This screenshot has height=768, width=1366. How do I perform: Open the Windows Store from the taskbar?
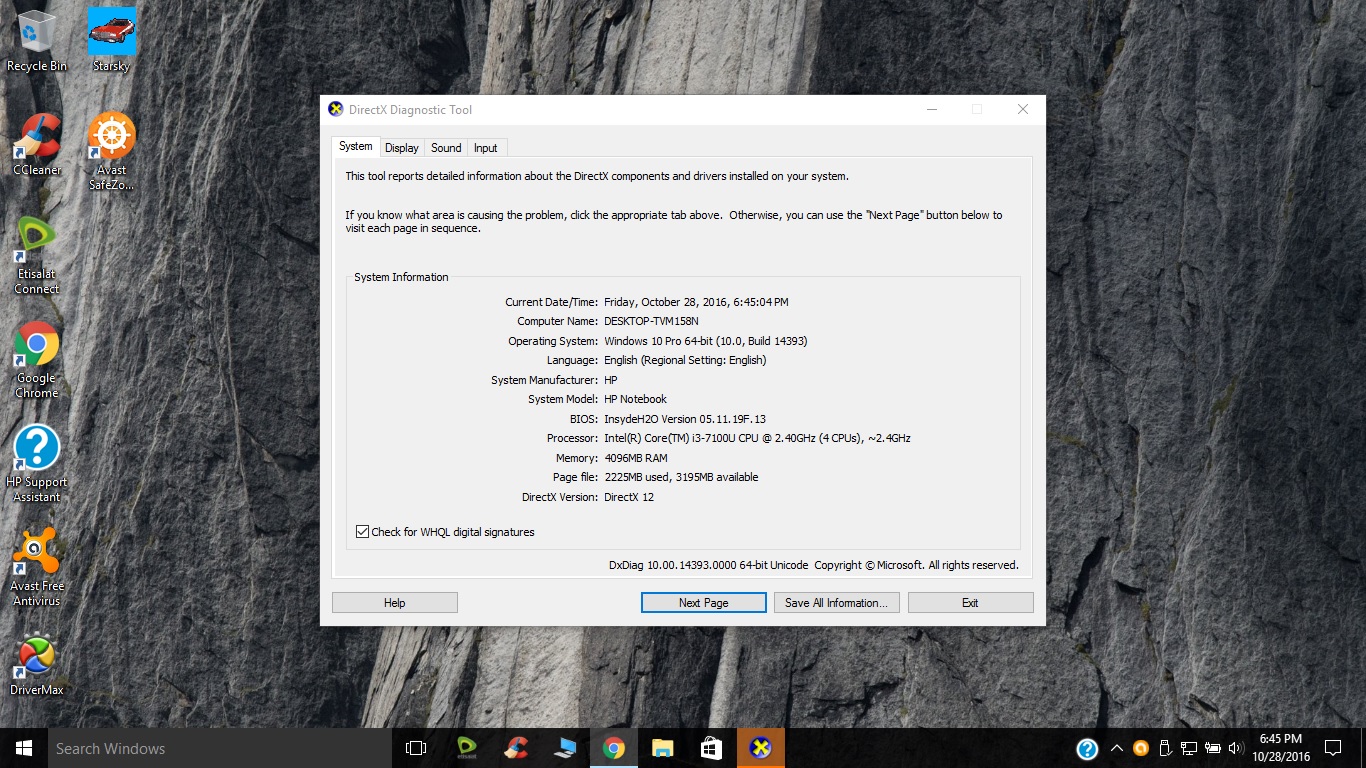711,748
